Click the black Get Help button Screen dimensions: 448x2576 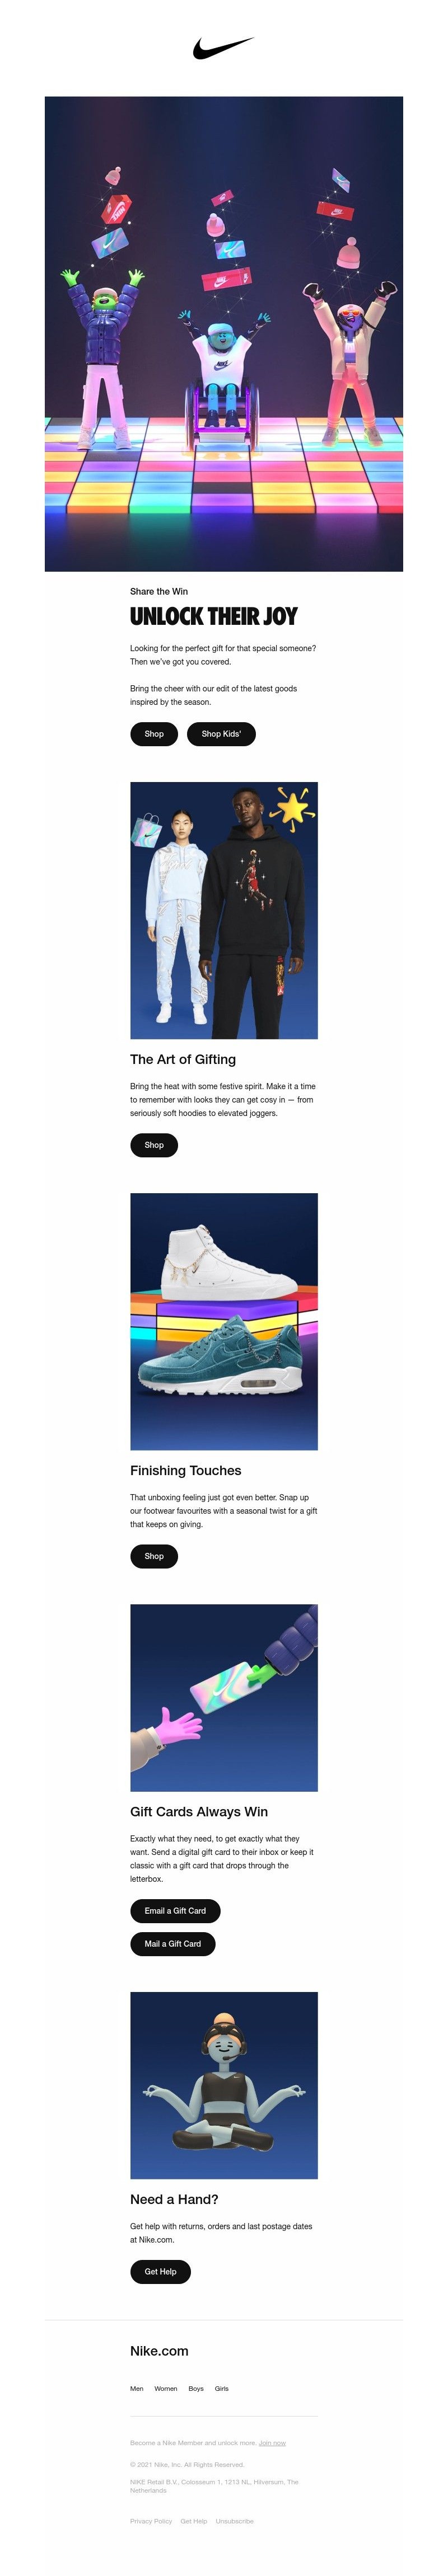pos(160,2271)
